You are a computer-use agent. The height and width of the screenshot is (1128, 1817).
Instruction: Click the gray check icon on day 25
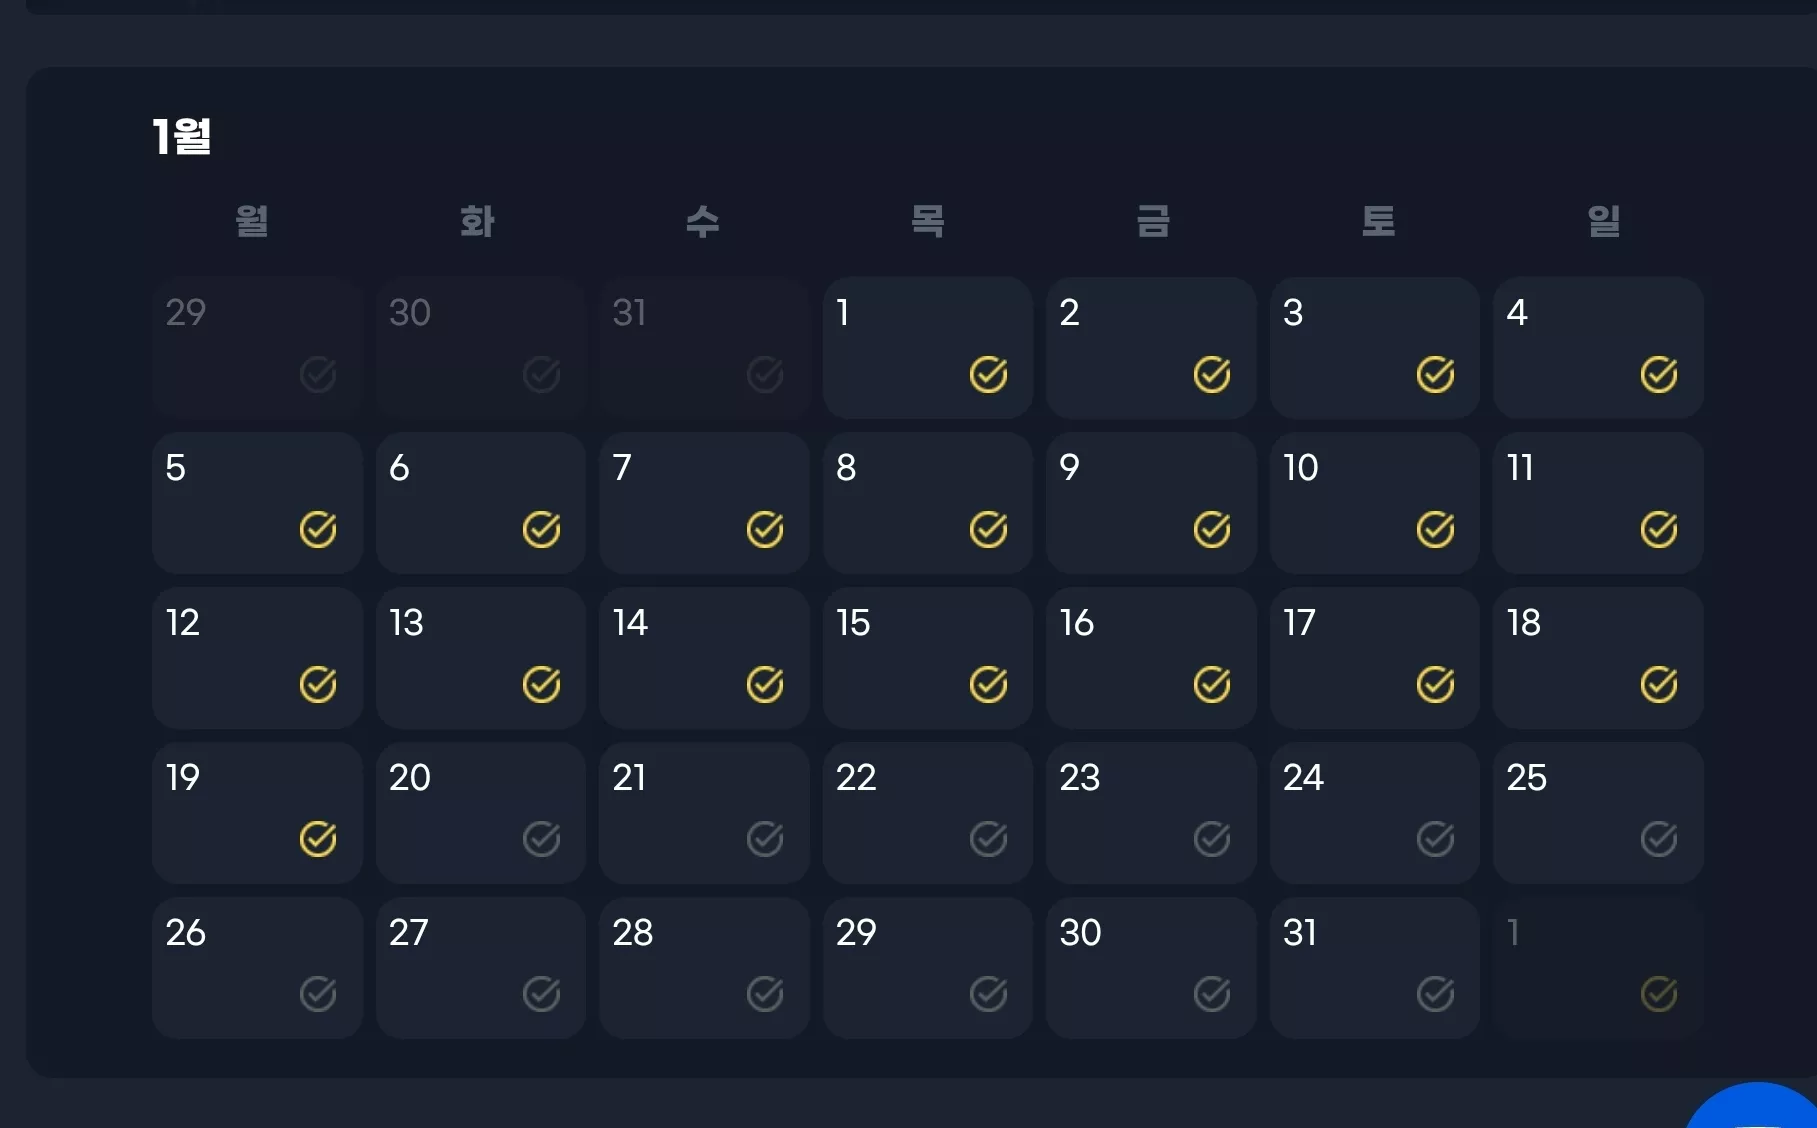pyautogui.click(x=1659, y=840)
